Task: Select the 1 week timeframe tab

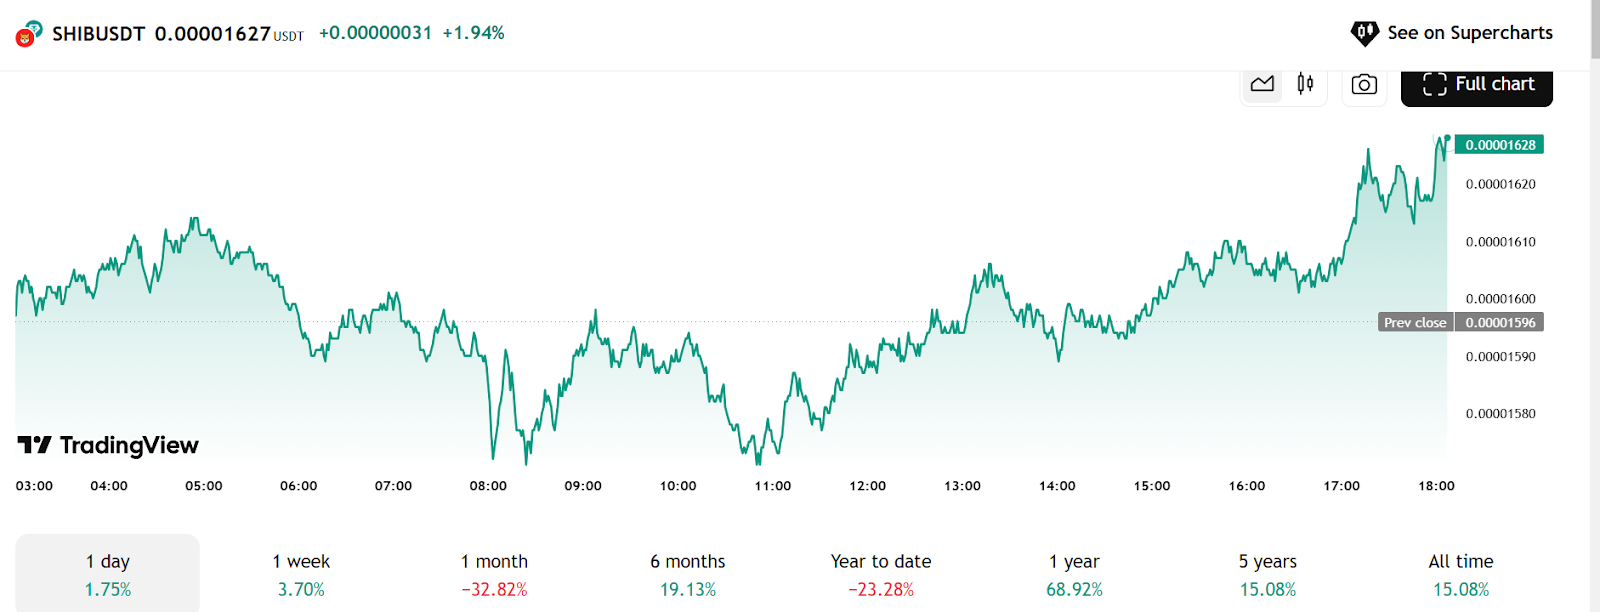Action: coord(301,574)
